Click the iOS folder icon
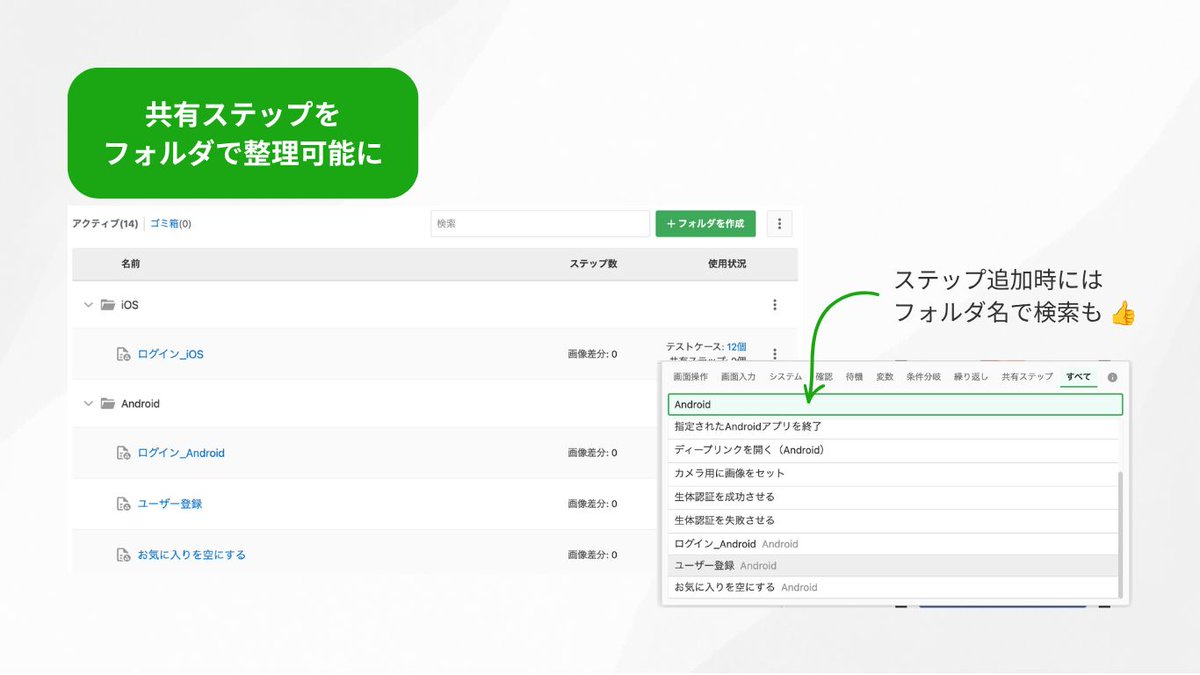The height and width of the screenshot is (675, 1200). point(107,305)
